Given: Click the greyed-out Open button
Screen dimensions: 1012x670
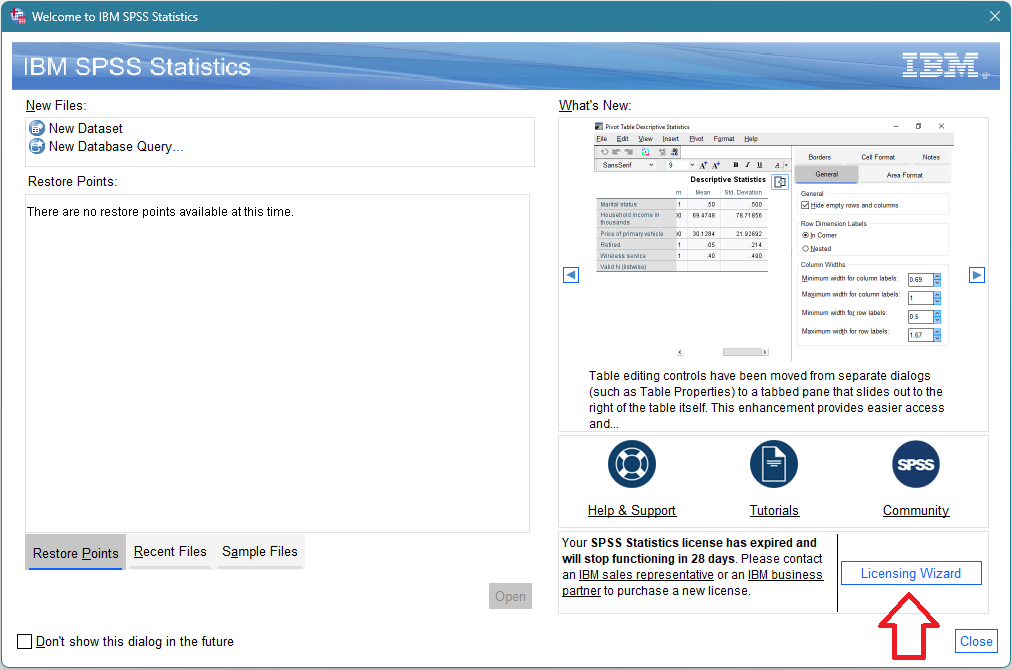Looking at the screenshot, I should (x=510, y=596).
